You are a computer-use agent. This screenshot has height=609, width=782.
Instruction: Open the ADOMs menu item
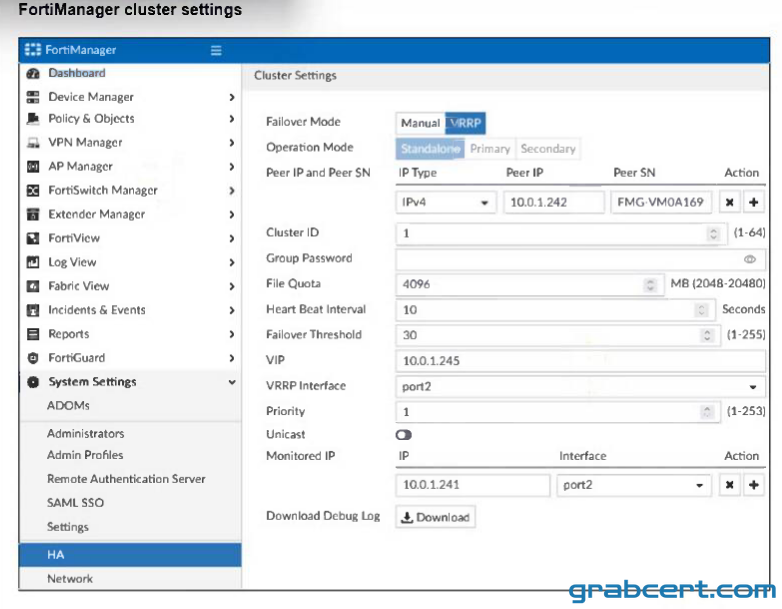(x=68, y=406)
